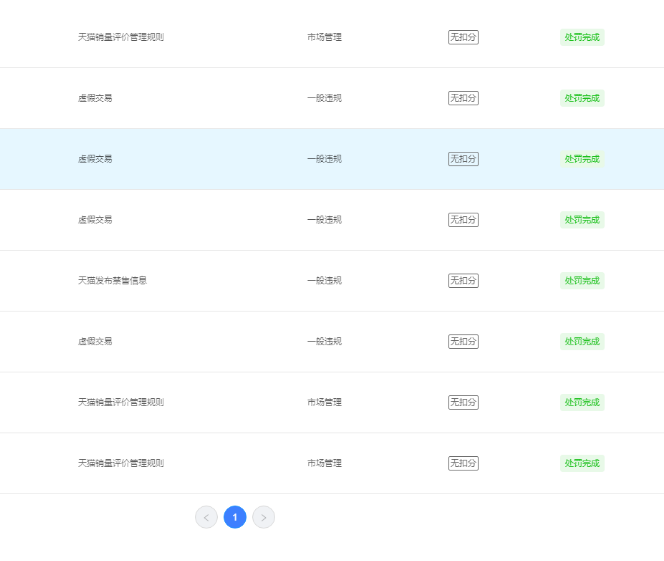Click 无扣分 tag in highlighted blue row

463,159
